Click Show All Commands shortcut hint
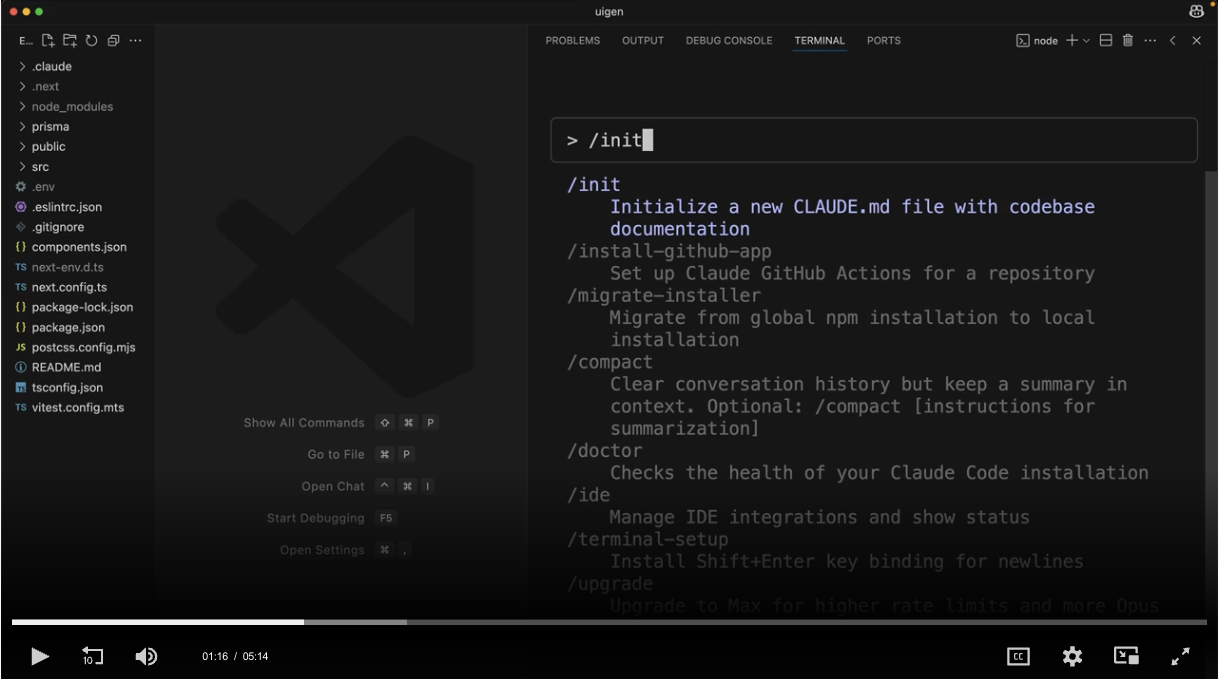Screen dimensions: 1219x679 341,423
